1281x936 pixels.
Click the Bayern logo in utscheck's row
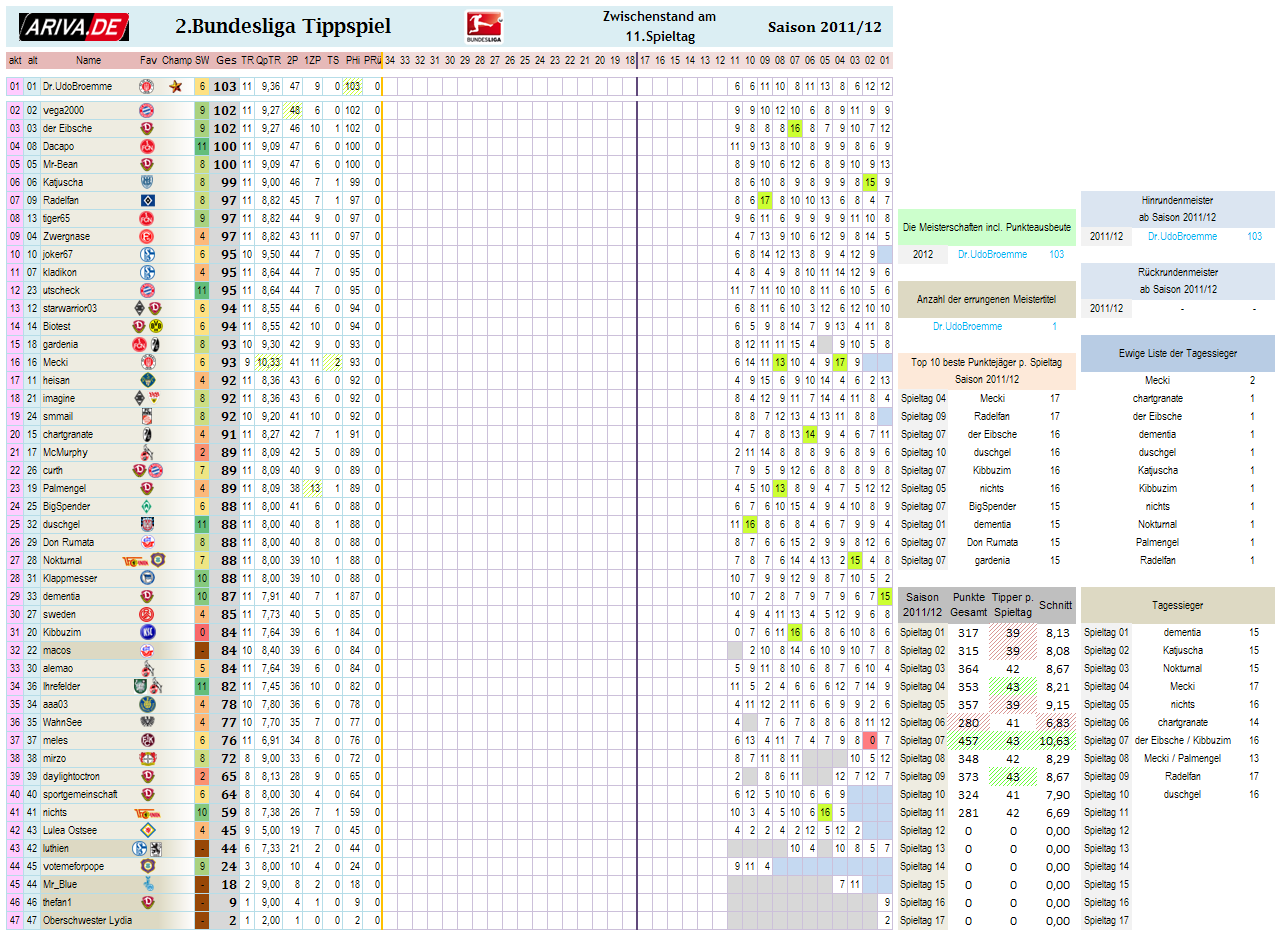click(147, 290)
